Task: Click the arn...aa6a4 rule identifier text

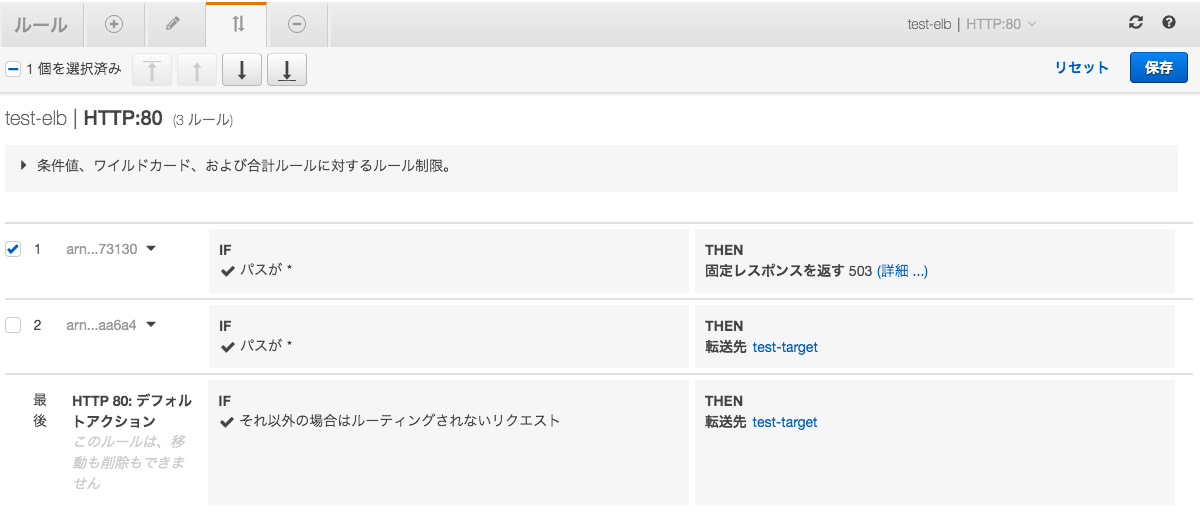Action: coord(101,325)
